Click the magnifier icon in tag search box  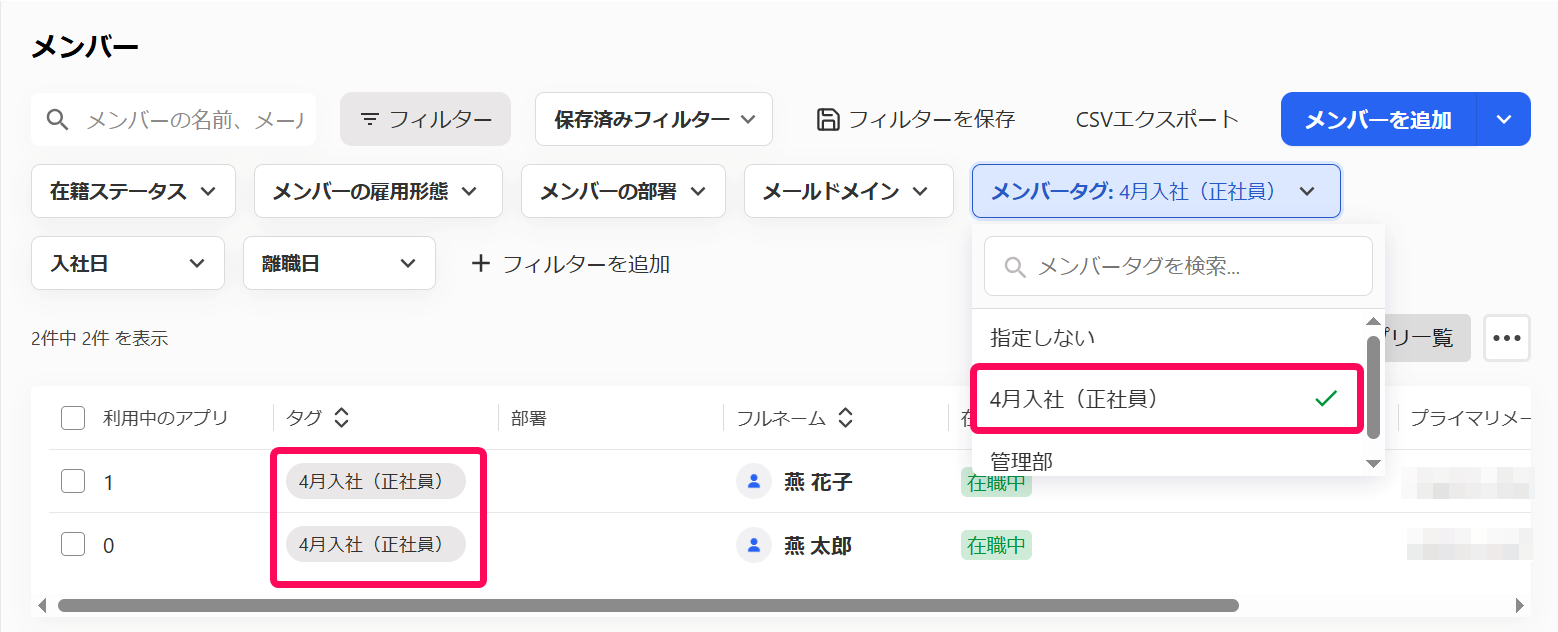[1015, 267]
